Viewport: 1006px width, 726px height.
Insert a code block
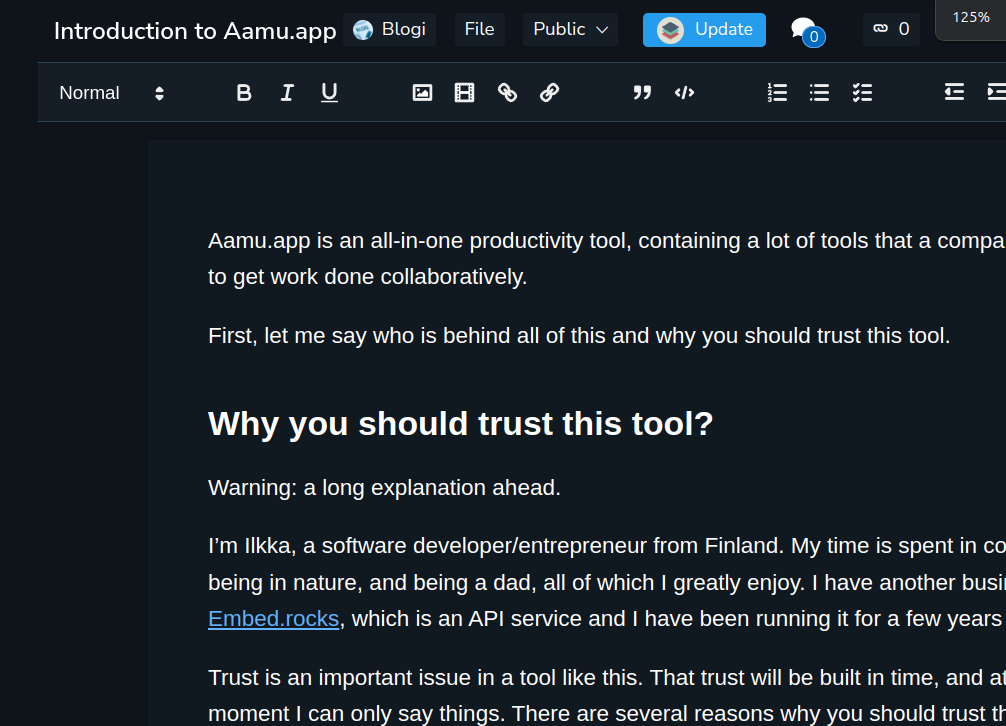(x=684, y=93)
